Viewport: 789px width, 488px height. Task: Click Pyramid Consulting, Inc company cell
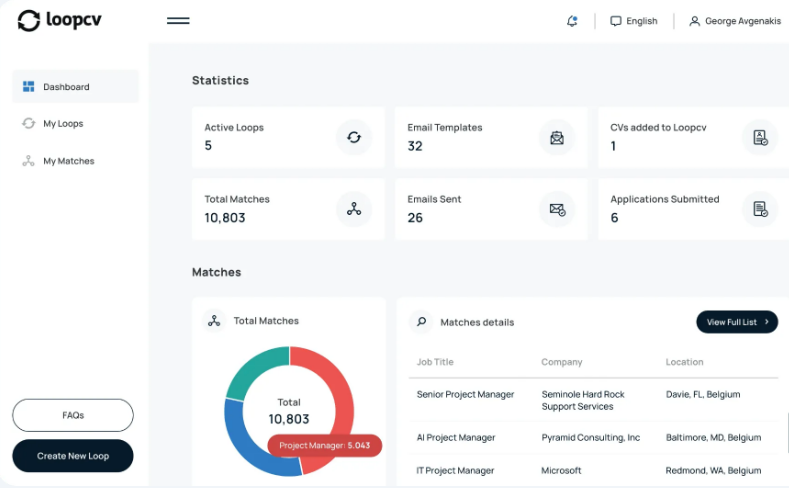click(x=591, y=438)
